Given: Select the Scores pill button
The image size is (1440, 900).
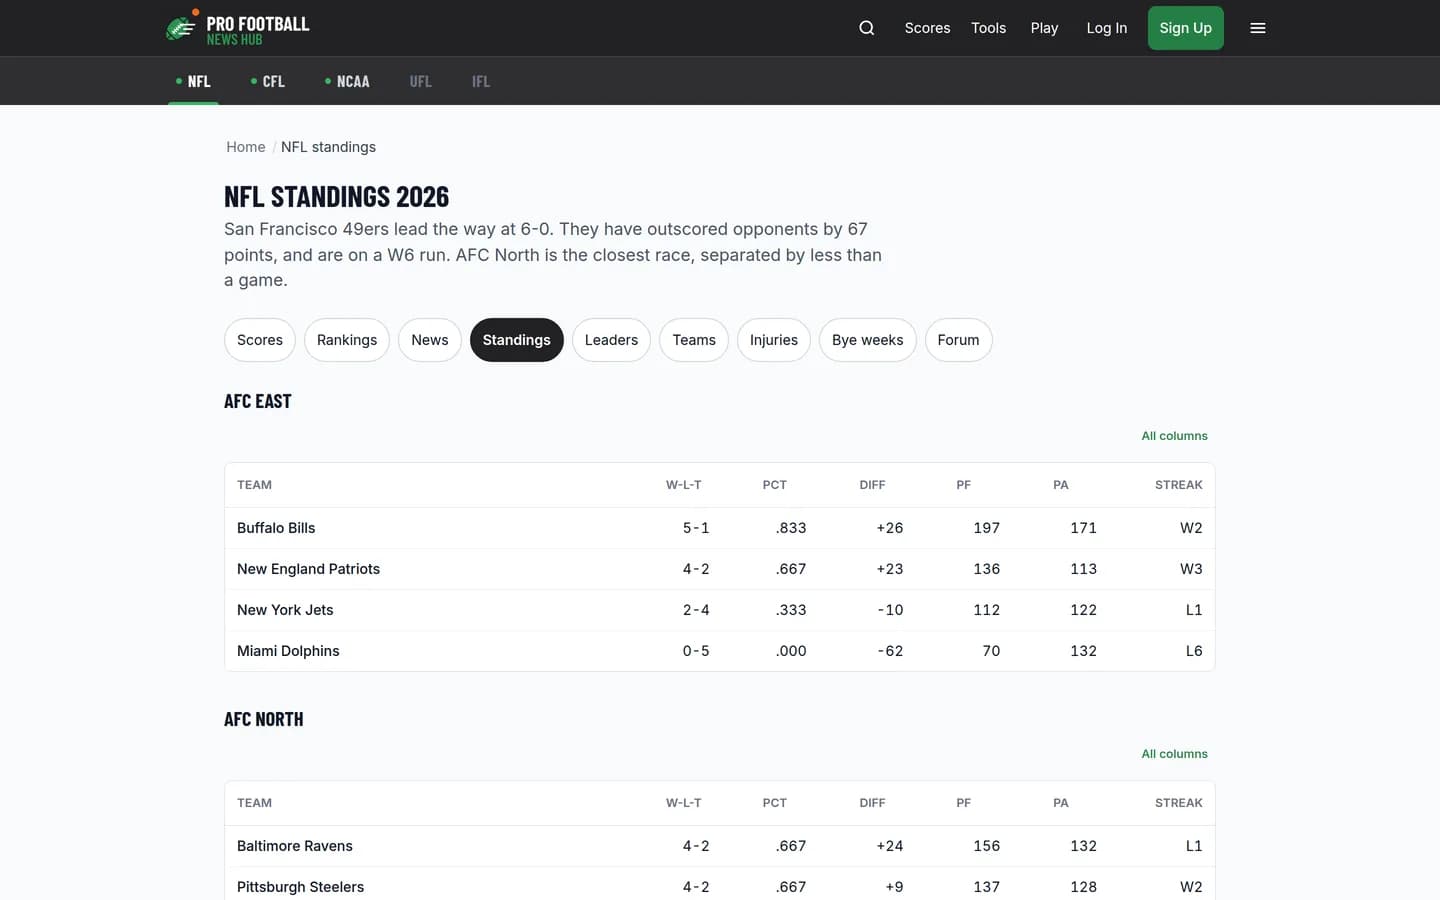Looking at the screenshot, I should 260,340.
